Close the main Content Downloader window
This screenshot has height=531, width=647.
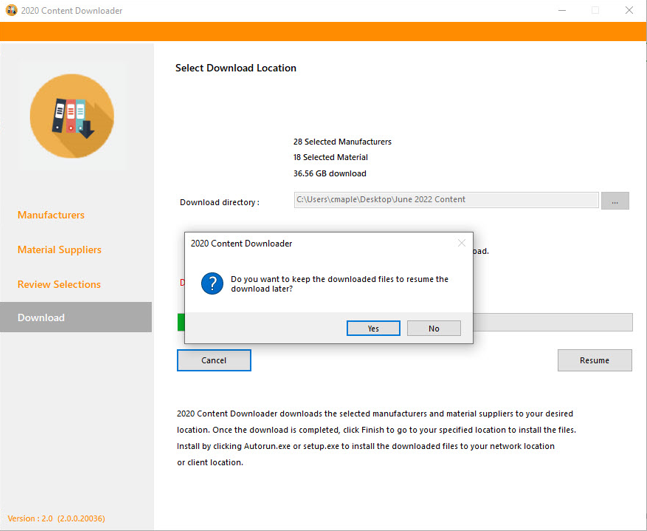click(629, 10)
